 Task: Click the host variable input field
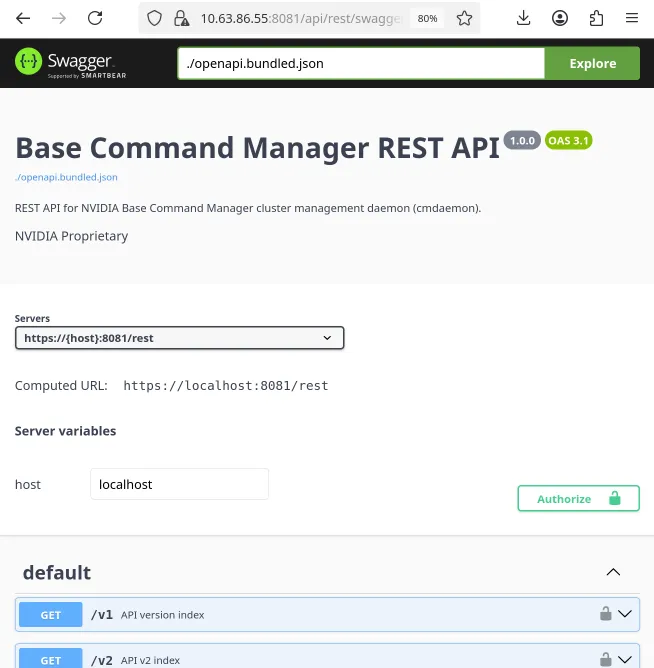pos(179,484)
